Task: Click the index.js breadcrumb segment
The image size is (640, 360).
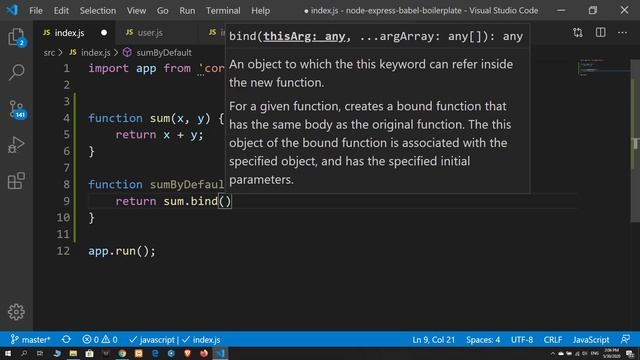Action: 95,53
